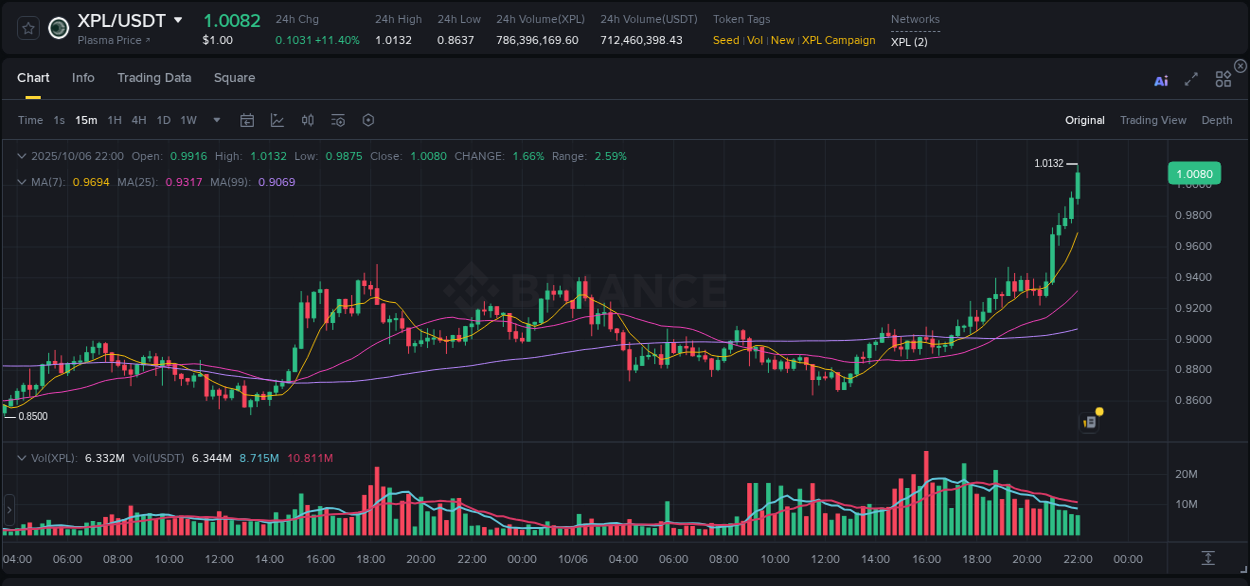
Task: Select the chart style line-chart icon
Action: click(277, 119)
